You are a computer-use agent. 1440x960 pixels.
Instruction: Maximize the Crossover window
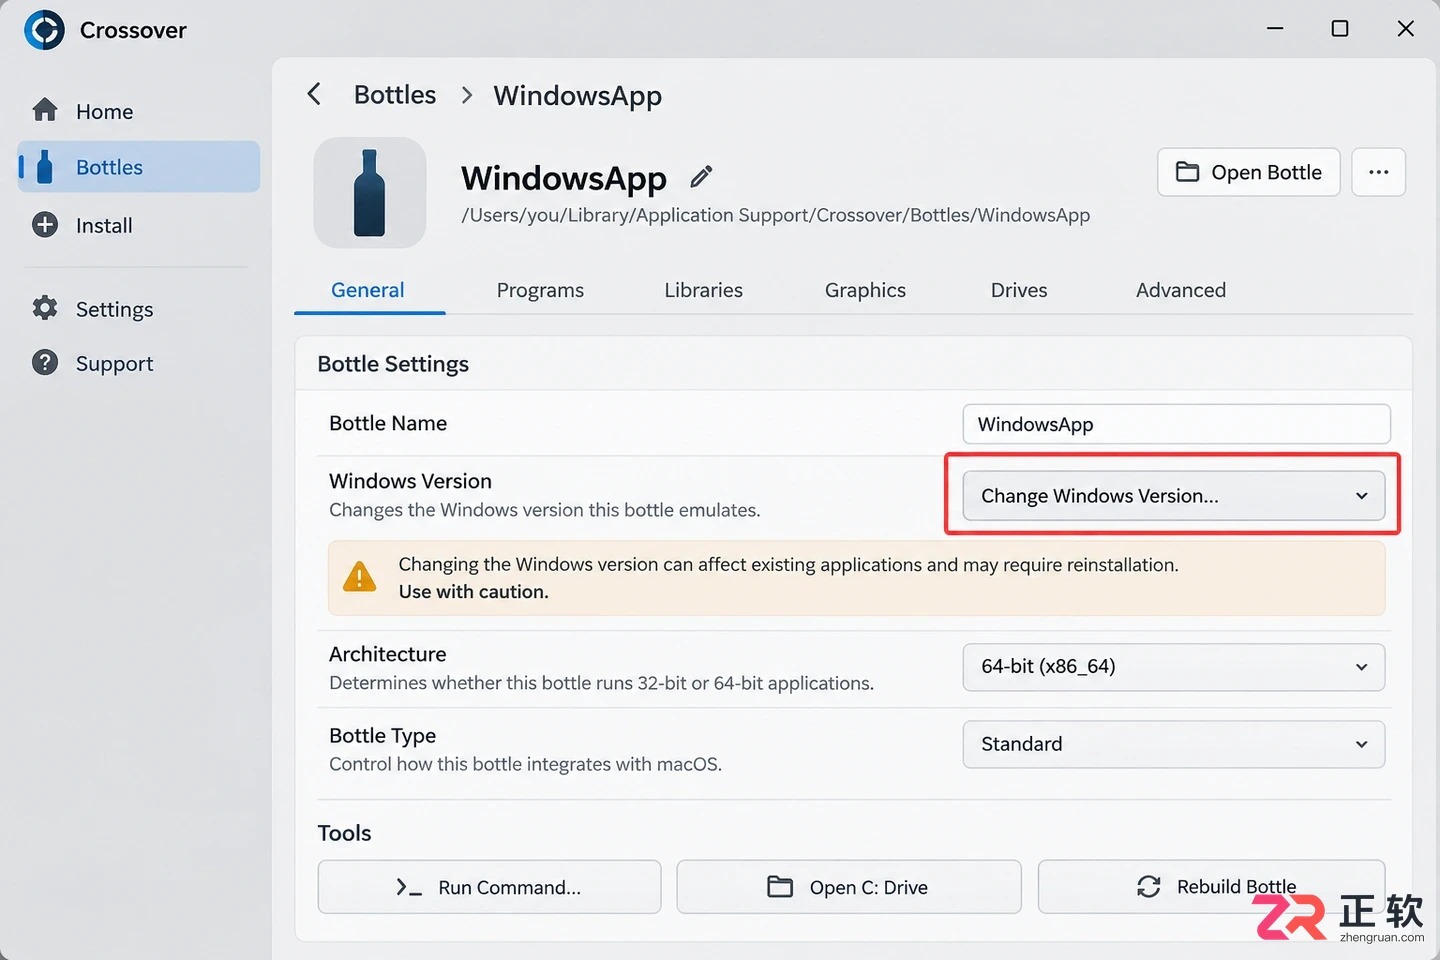1340,29
